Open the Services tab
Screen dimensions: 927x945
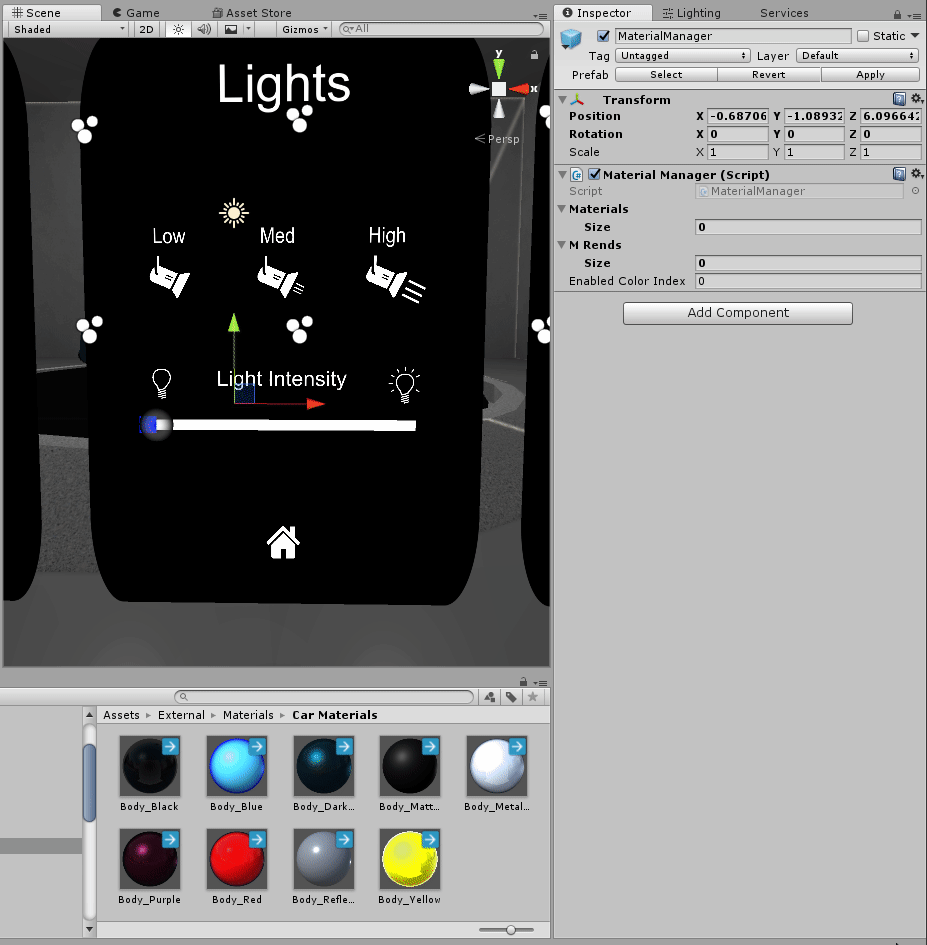(784, 13)
